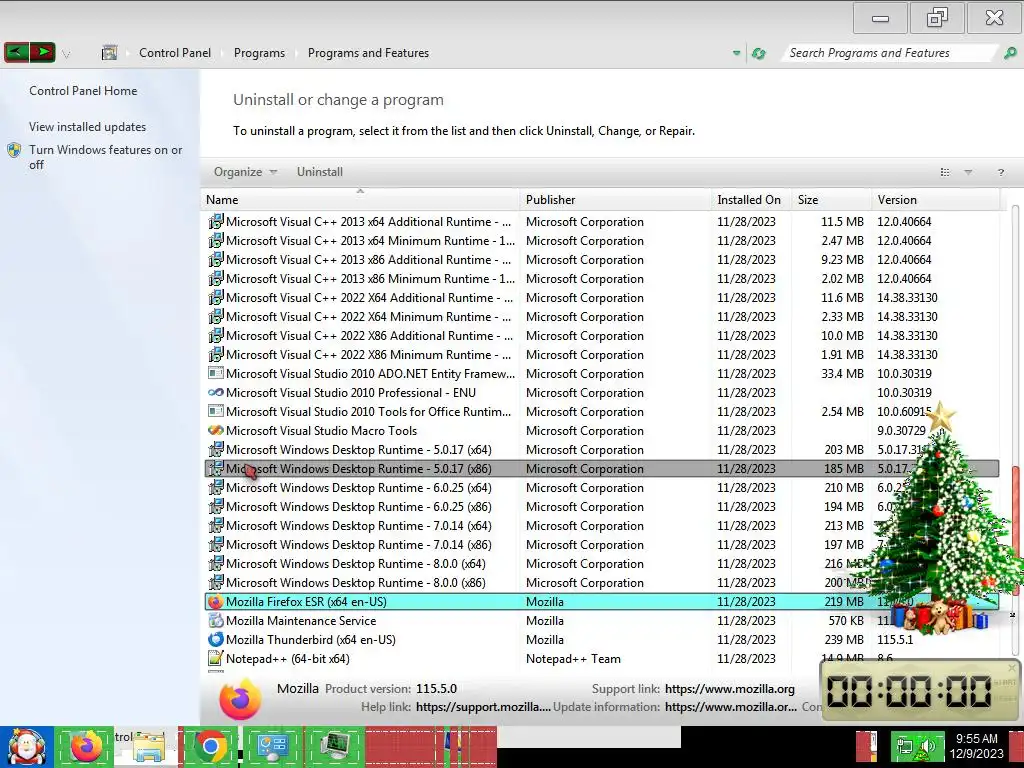Click Windows Desktop Runtime 8.0.0 (x64) icon
The image size is (1024, 768).
point(216,564)
